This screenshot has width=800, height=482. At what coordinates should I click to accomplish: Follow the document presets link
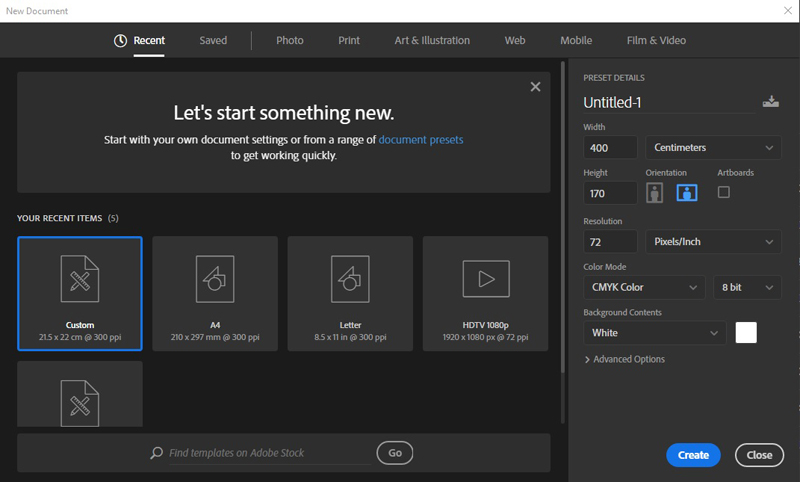[420, 140]
